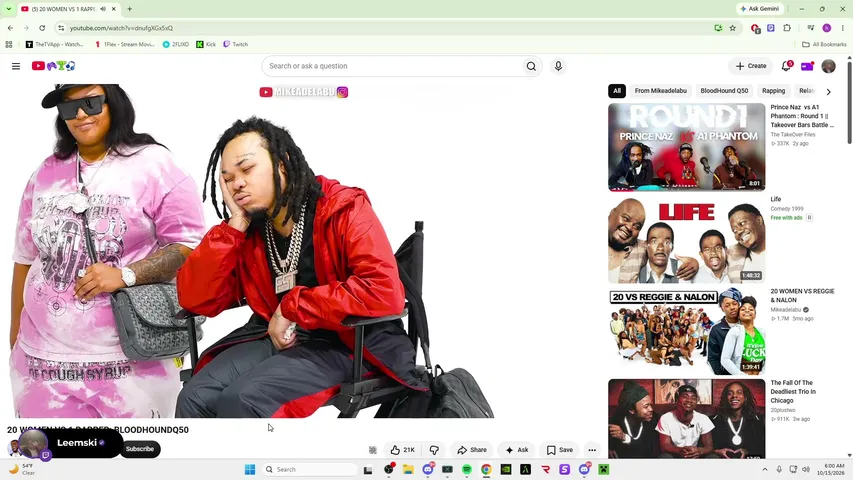Image resolution: width=853 pixels, height=480 pixels.
Task: Select the Rapping chip
Action: click(x=773, y=91)
